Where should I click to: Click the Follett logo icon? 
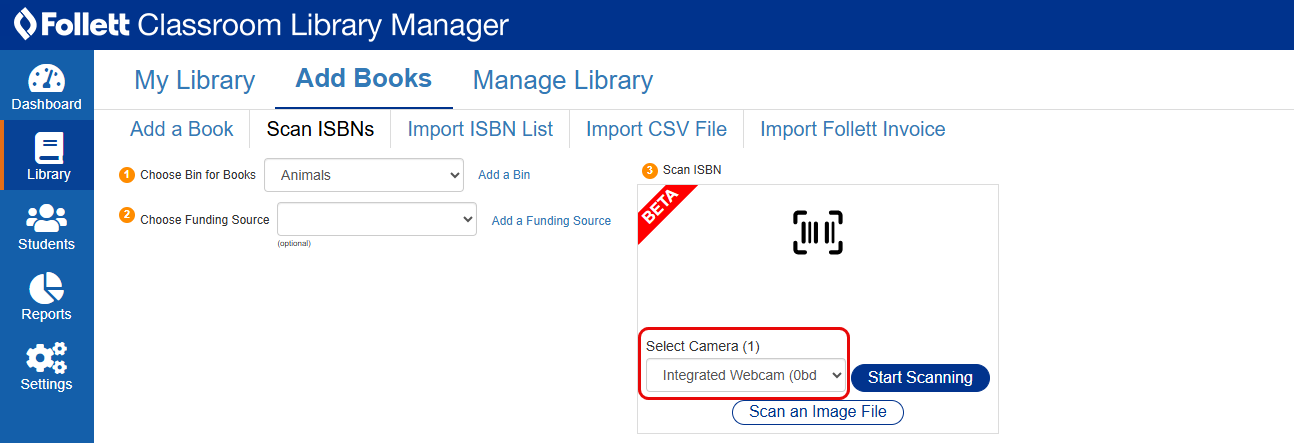point(24,24)
